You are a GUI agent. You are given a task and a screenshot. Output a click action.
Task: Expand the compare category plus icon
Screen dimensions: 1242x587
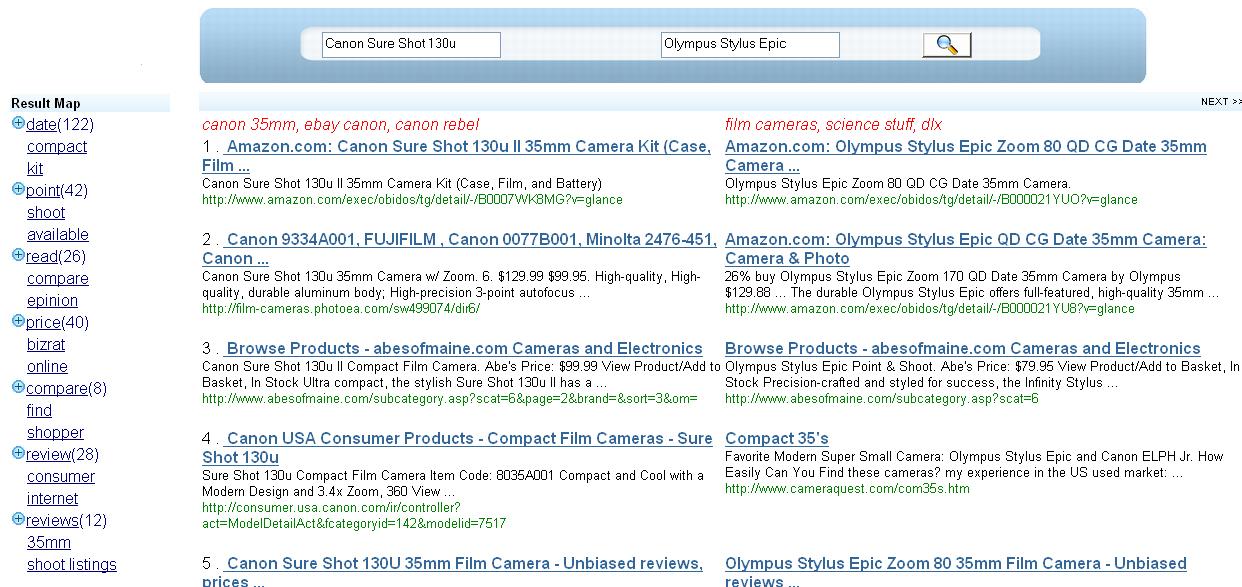(18, 388)
